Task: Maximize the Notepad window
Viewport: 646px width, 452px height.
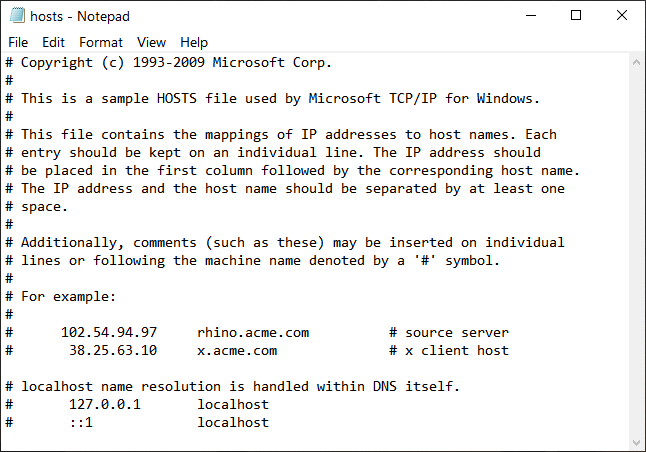Action: point(576,16)
